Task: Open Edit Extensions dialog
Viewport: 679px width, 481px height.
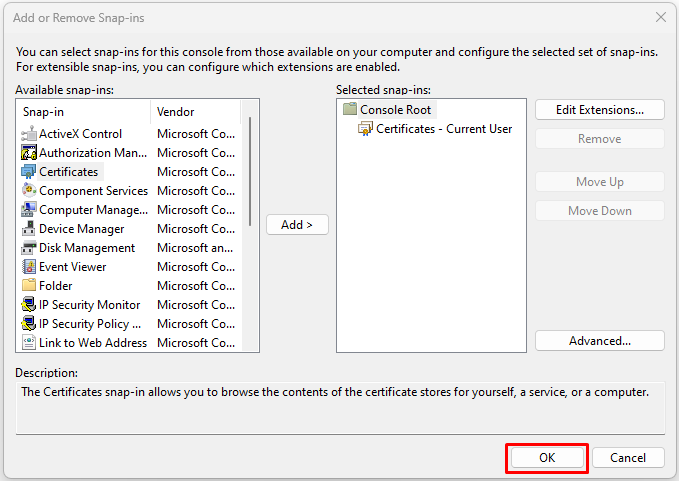Action: tap(600, 110)
